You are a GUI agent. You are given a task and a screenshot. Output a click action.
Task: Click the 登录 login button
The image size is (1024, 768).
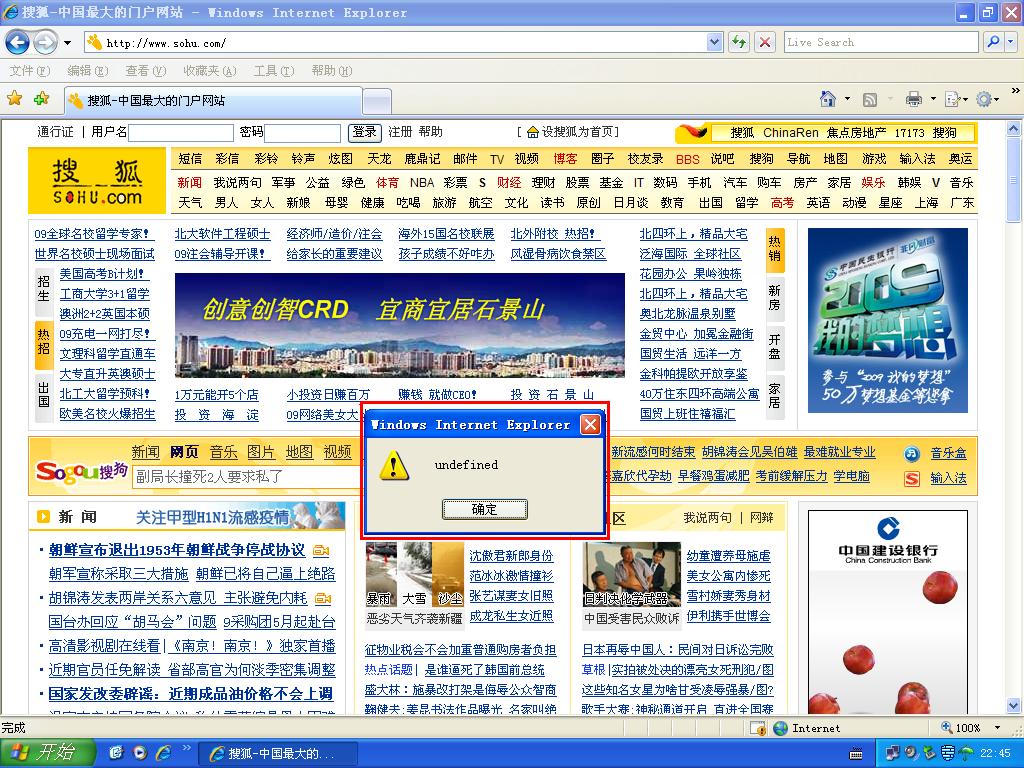click(364, 133)
